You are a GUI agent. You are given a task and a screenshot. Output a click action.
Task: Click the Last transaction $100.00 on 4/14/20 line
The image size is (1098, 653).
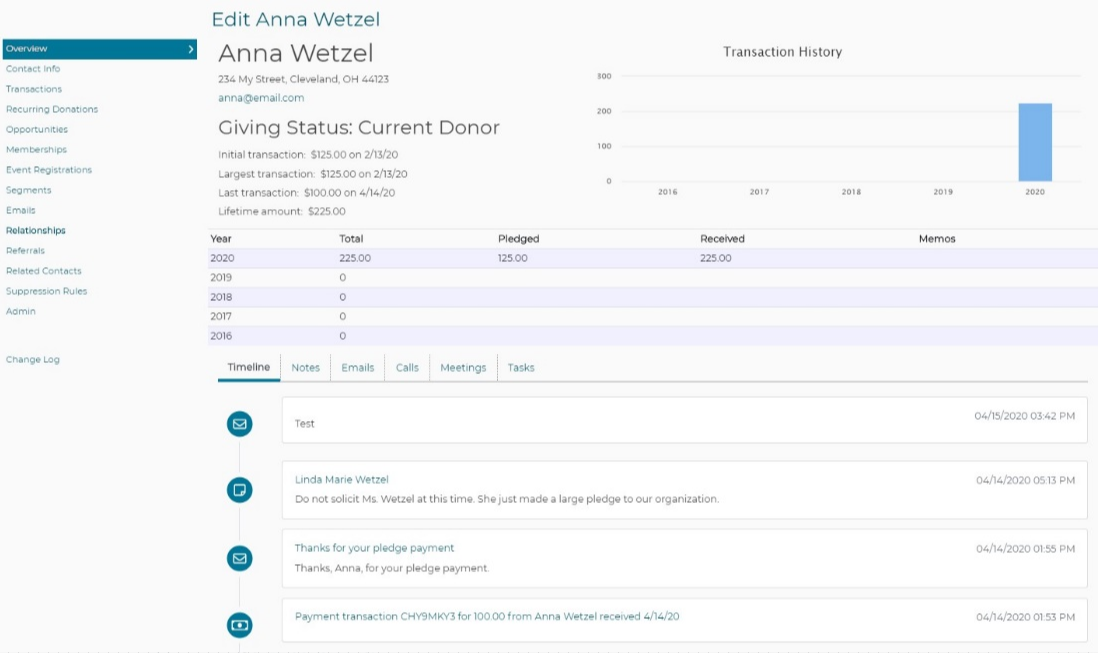(x=306, y=192)
